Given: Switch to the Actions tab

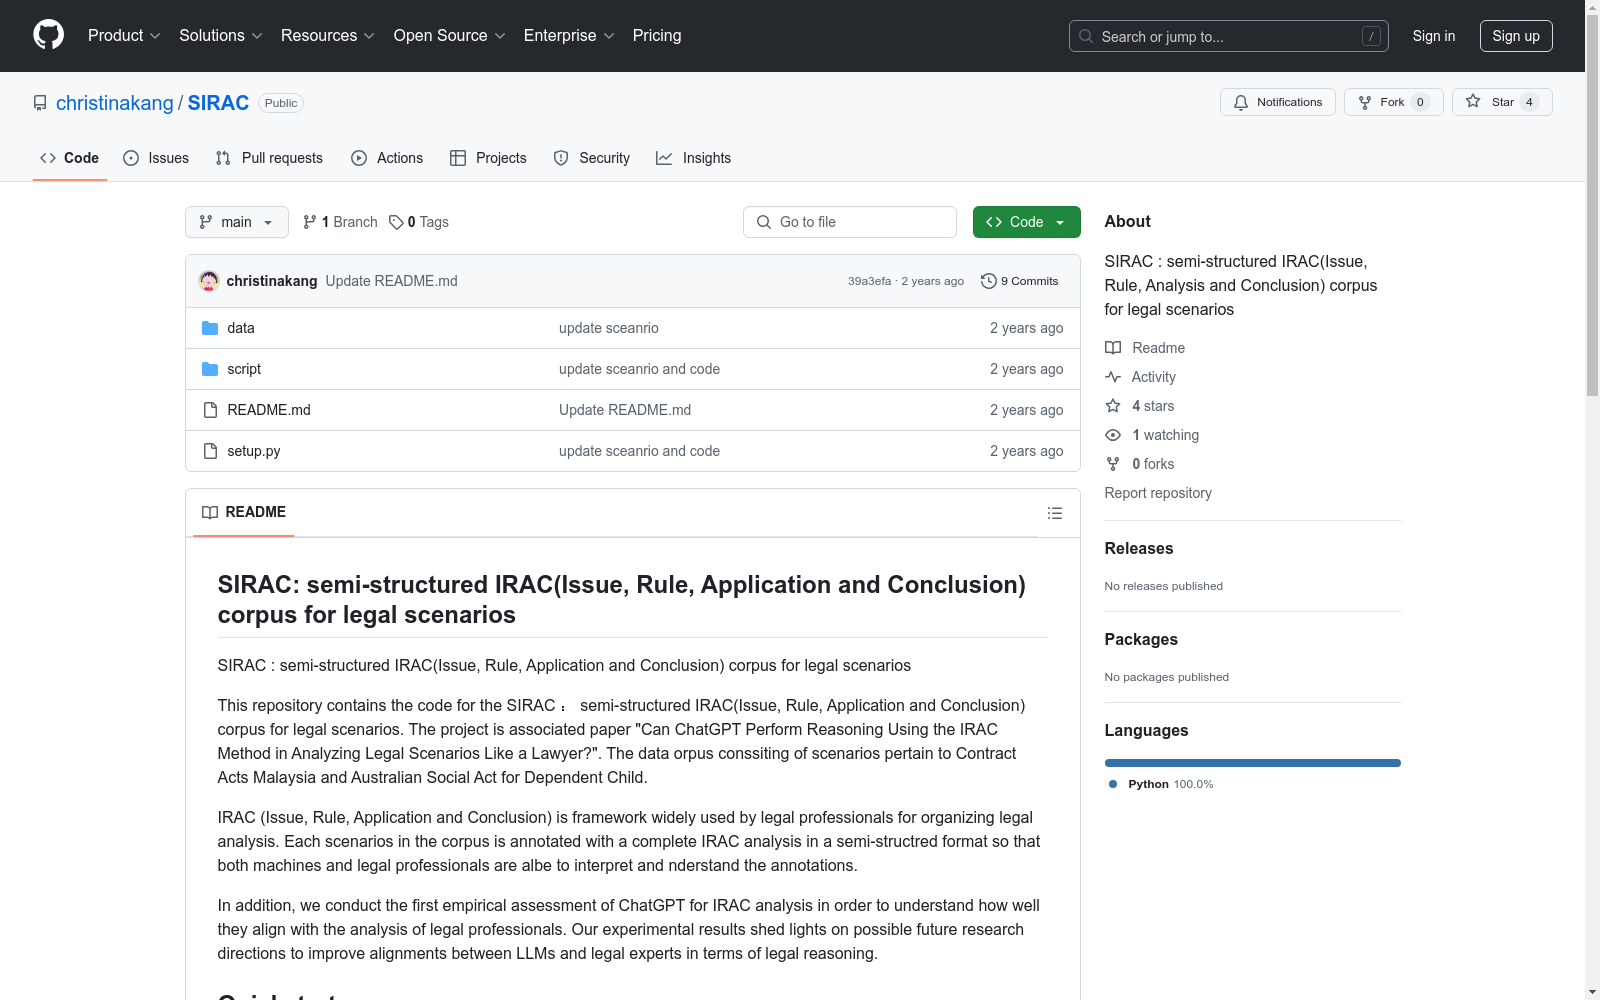Looking at the screenshot, I should [x=387, y=158].
